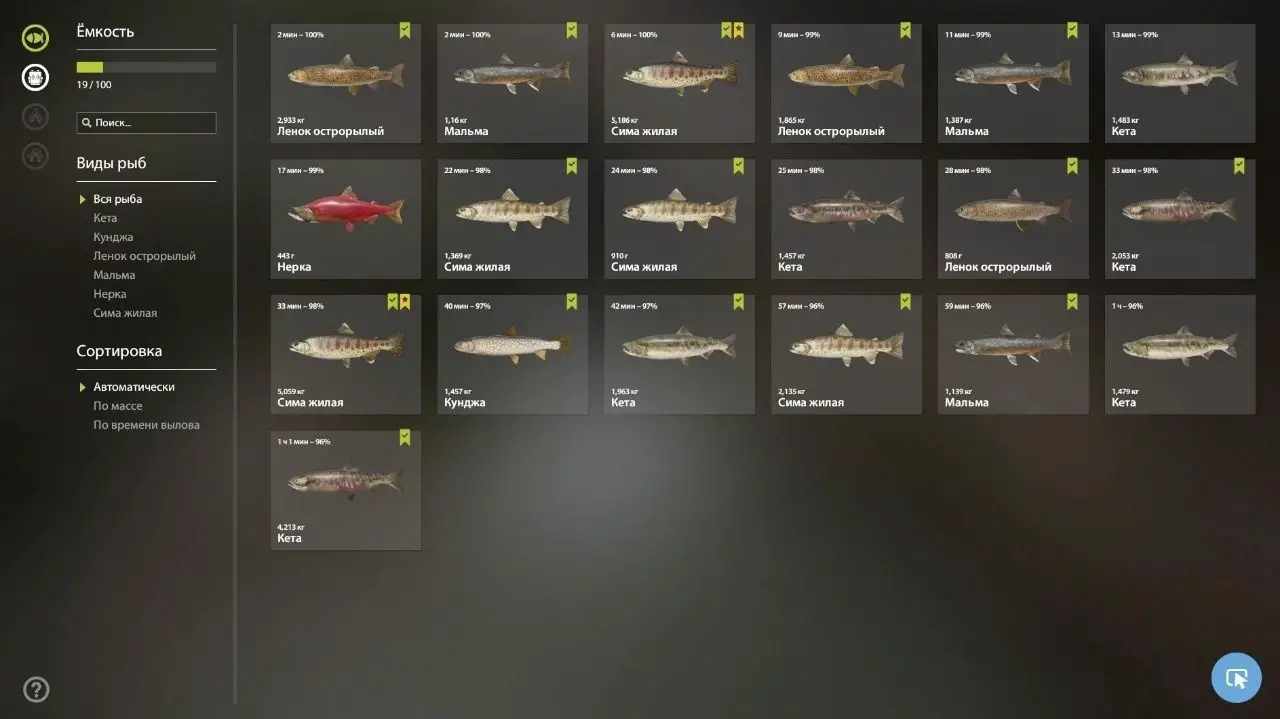Toggle green bookmark on 2,933 кг Ленок острорылый
Image resolution: width=1280 pixels, height=719 pixels.
[x=404, y=31]
